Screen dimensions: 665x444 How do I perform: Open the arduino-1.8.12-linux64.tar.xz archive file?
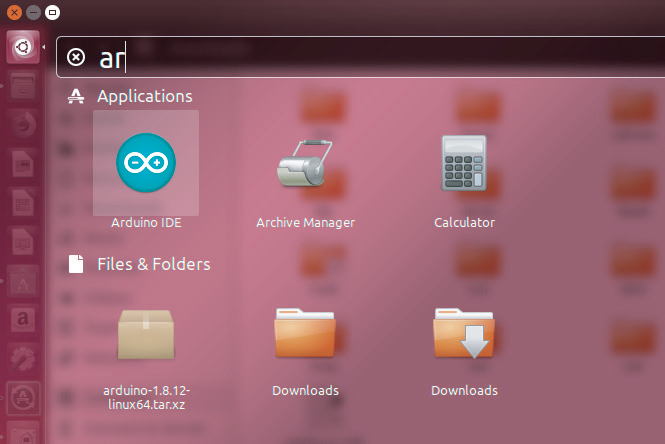146,335
